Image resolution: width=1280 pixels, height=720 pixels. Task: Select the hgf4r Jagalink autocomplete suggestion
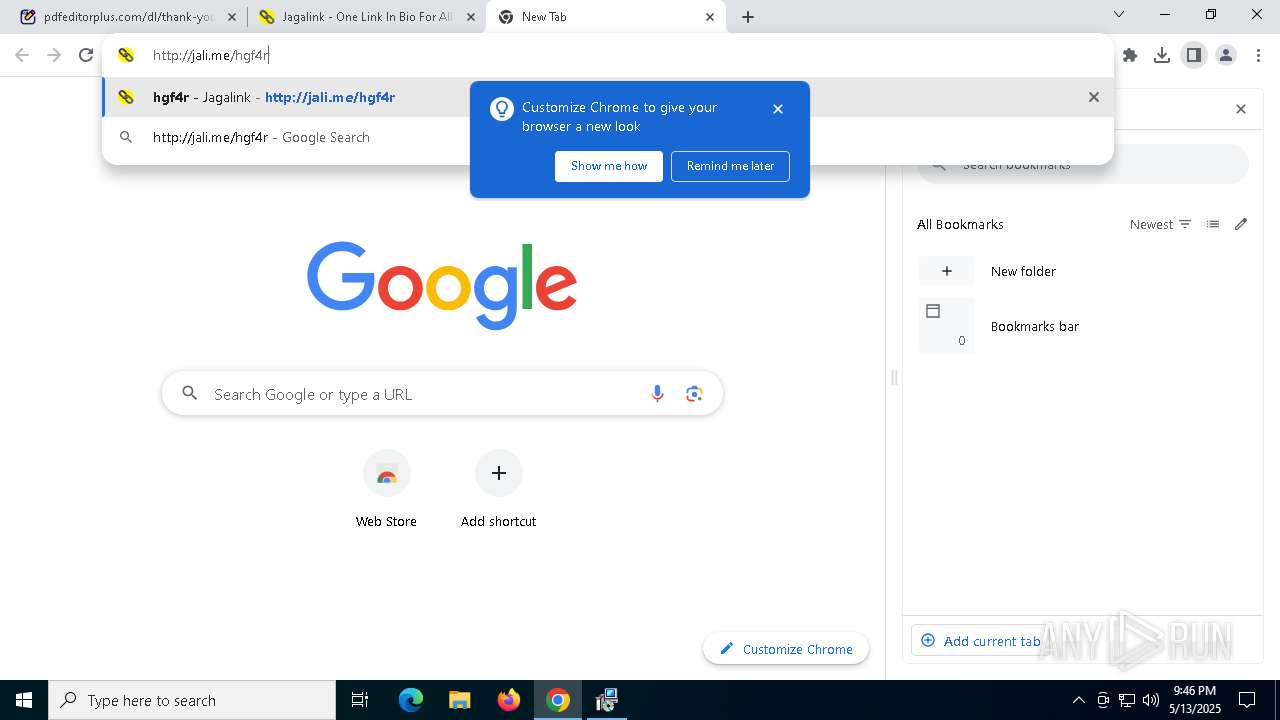tap(608, 97)
